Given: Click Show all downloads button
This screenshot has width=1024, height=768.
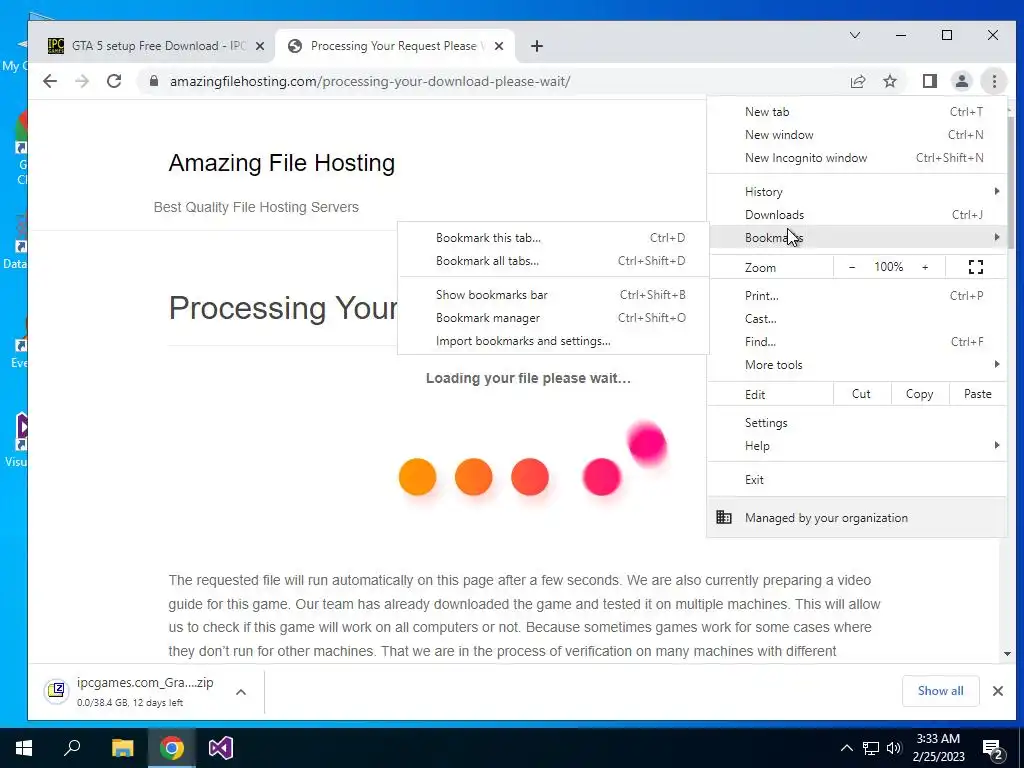Looking at the screenshot, I should pyautogui.click(x=940, y=691).
